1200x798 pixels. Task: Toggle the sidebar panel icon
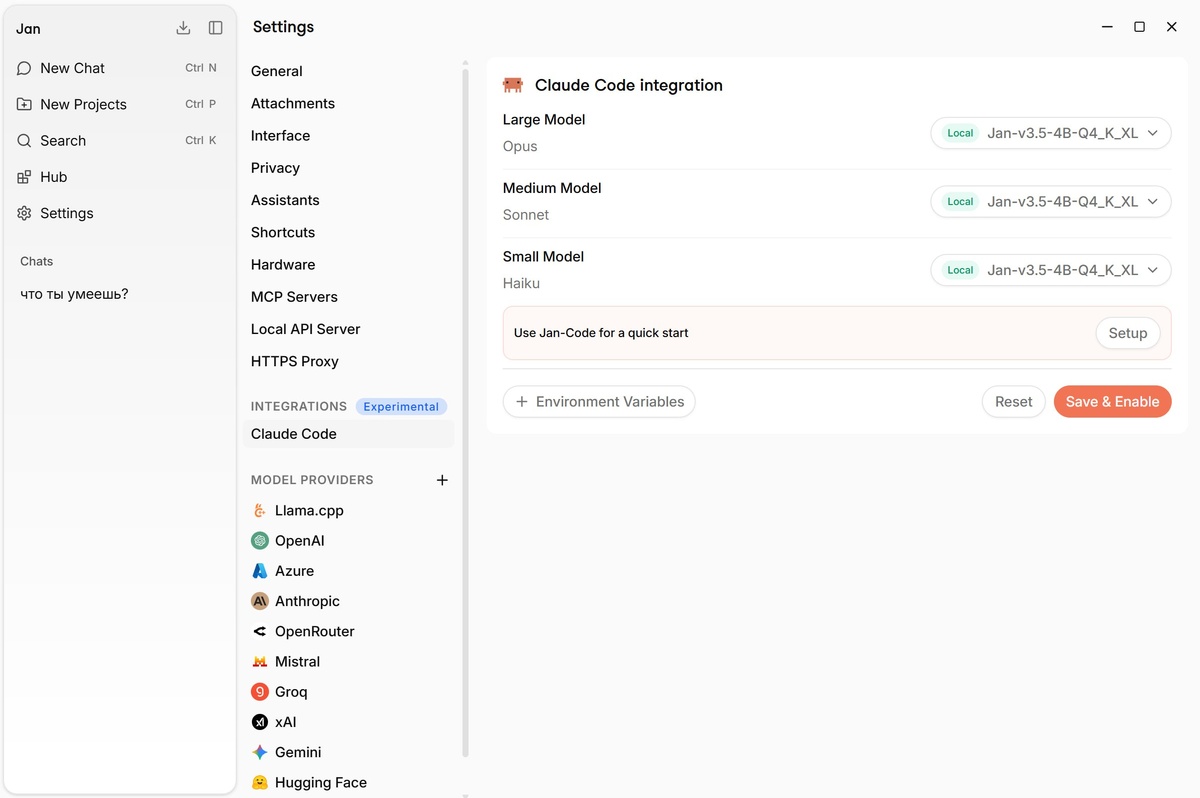coord(215,28)
